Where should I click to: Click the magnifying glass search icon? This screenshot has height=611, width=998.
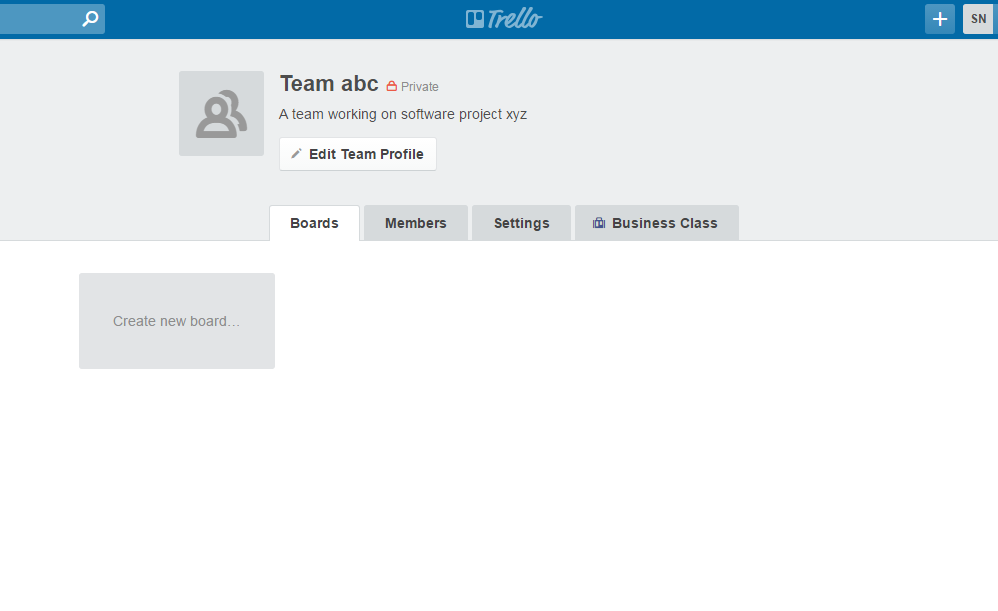point(90,18)
